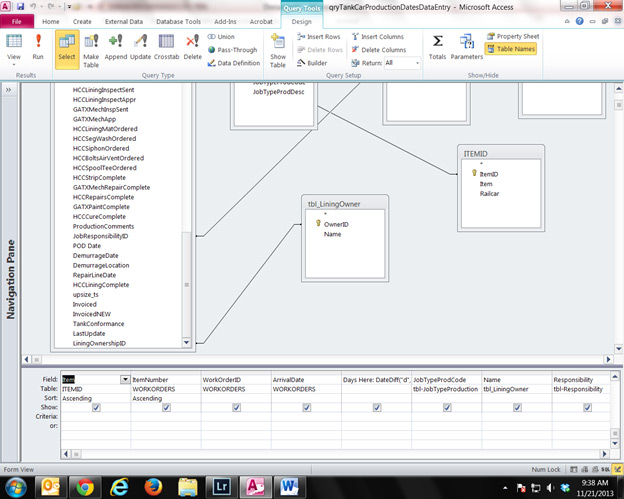624x499 pixels.
Task: Open Google Chrome from the taskbar
Action: tap(85, 486)
